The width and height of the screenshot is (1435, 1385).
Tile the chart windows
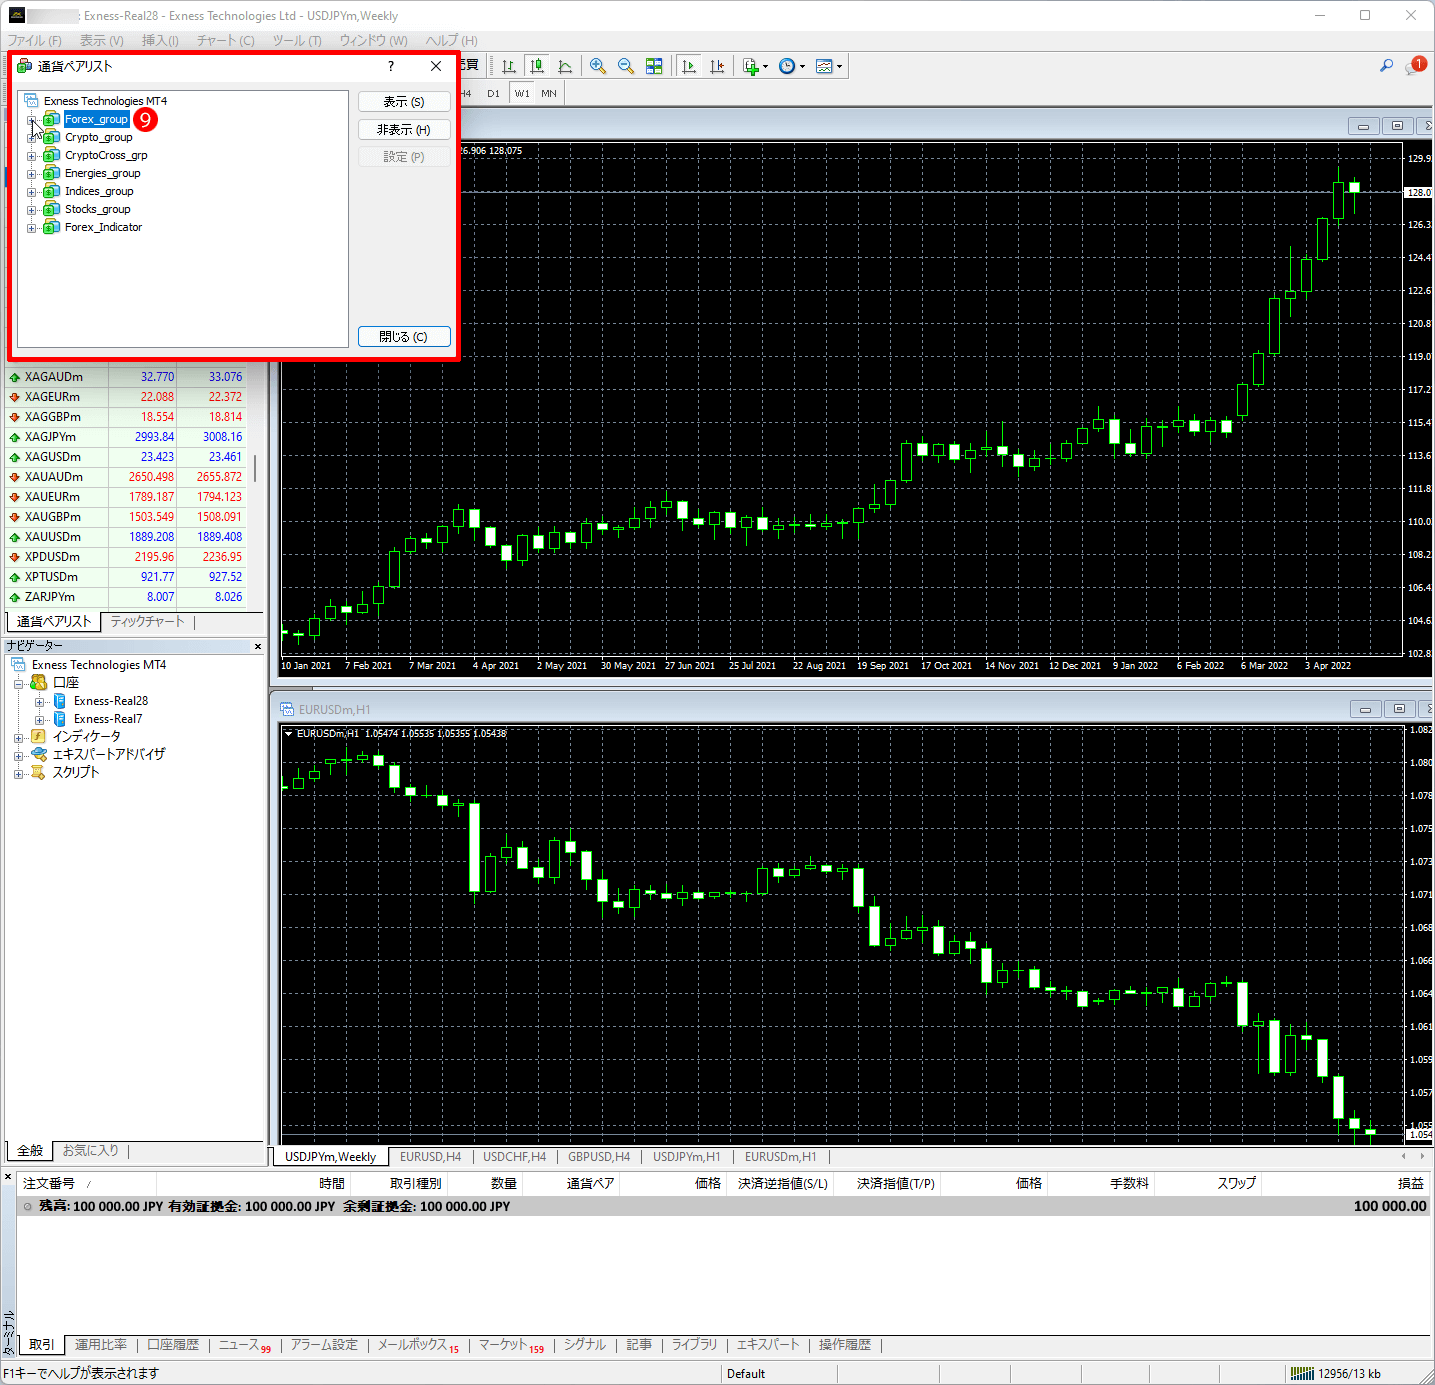[x=654, y=66]
